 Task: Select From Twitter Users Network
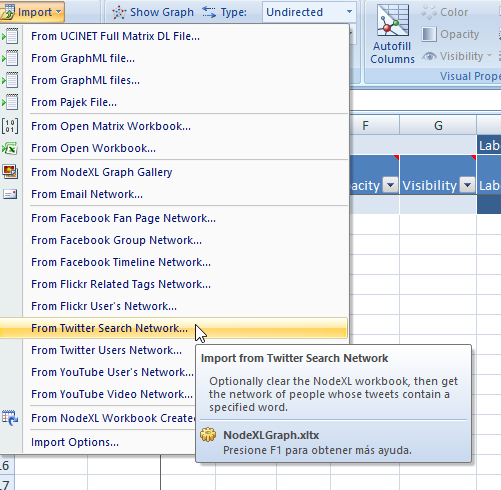point(107,350)
